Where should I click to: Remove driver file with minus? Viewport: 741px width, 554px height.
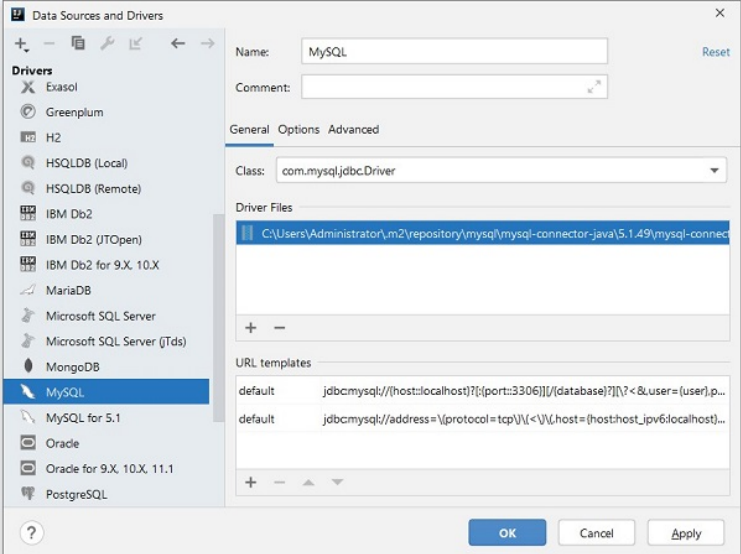(280, 328)
